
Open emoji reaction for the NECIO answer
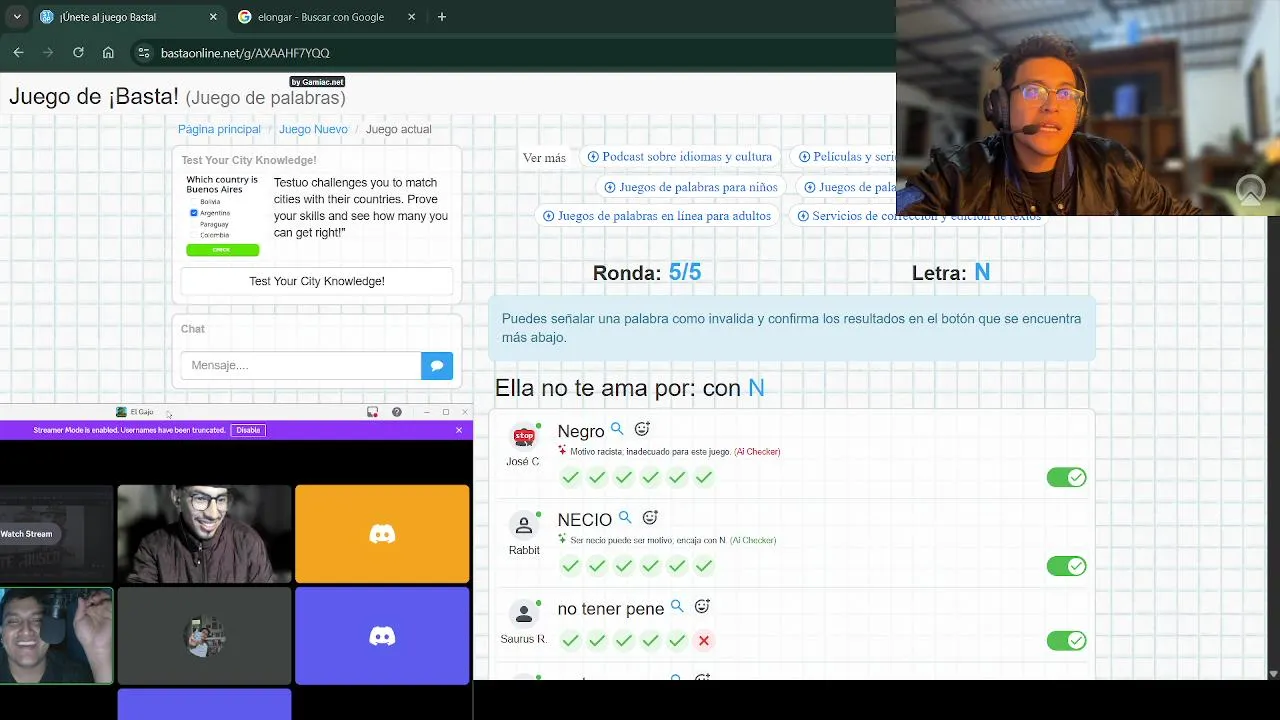click(650, 518)
